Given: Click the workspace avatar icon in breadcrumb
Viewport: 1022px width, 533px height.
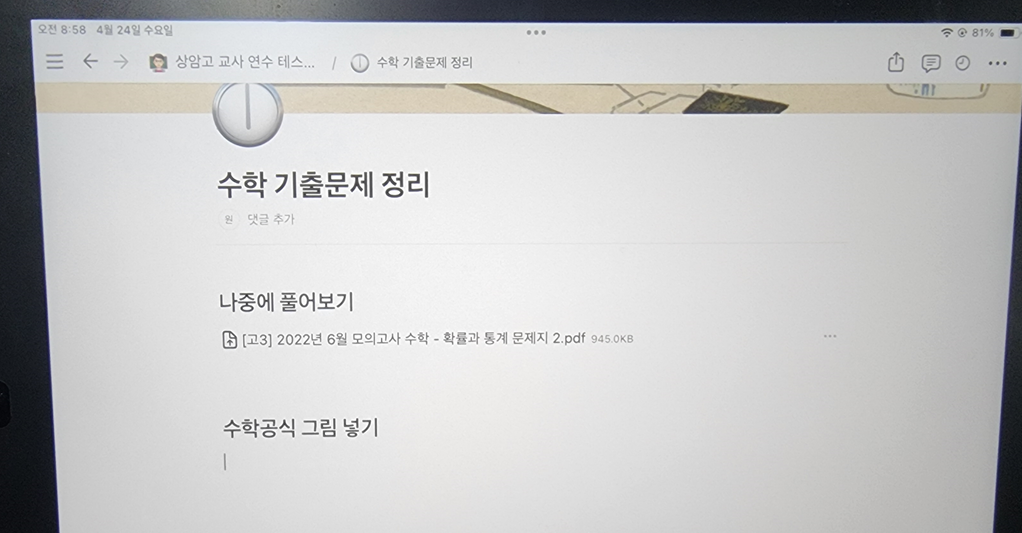Looking at the screenshot, I should [x=158, y=63].
